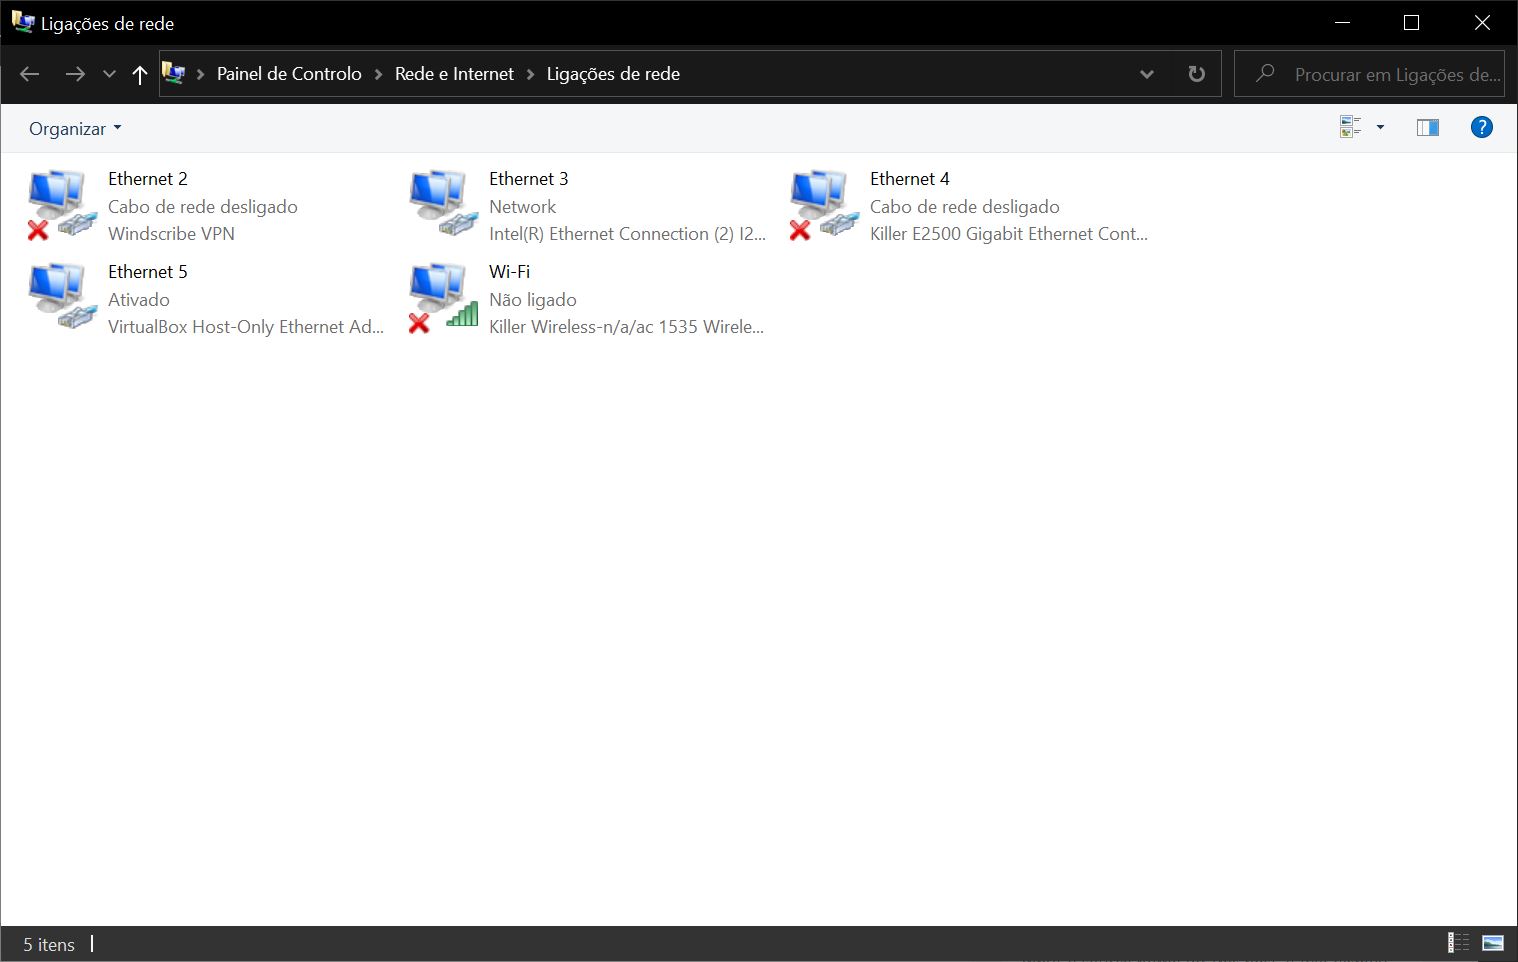Select the Ethernet 2 Windscribe VPN adapter icon
This screenshot has height=962, width=1518.
[x=58, y=204]
